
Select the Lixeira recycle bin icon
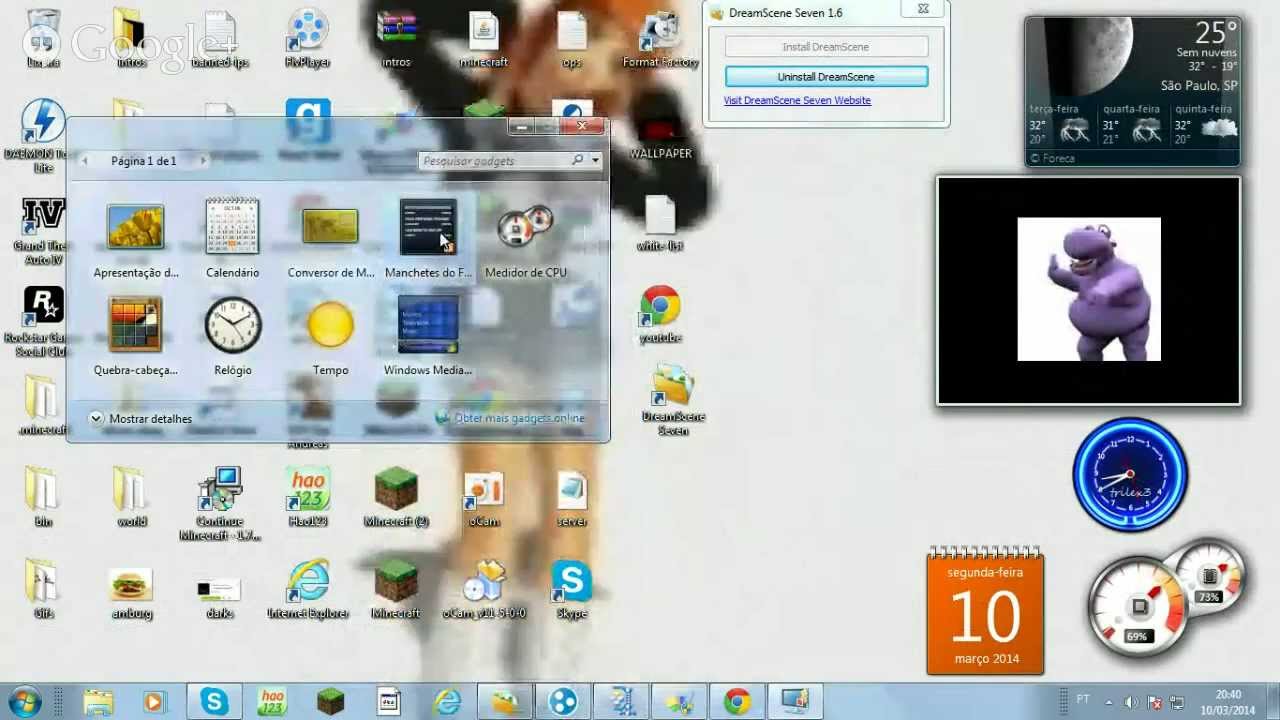pyautogui.click(x=42, y=38)
